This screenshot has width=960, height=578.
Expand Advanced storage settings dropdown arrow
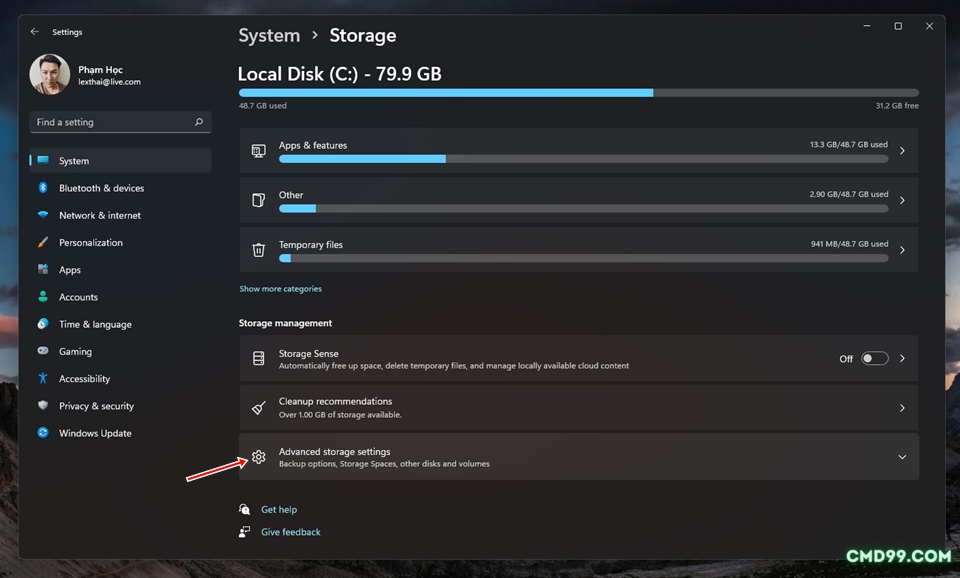[902, 457]
